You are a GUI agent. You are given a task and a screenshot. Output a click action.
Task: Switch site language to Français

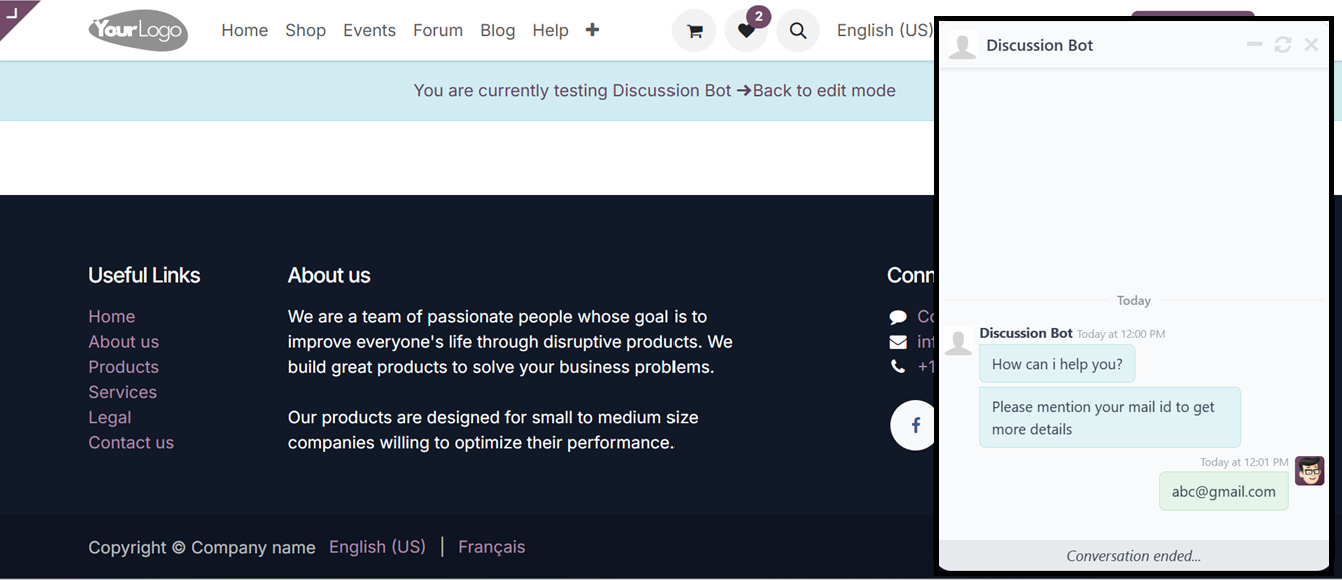pos(491,547)
